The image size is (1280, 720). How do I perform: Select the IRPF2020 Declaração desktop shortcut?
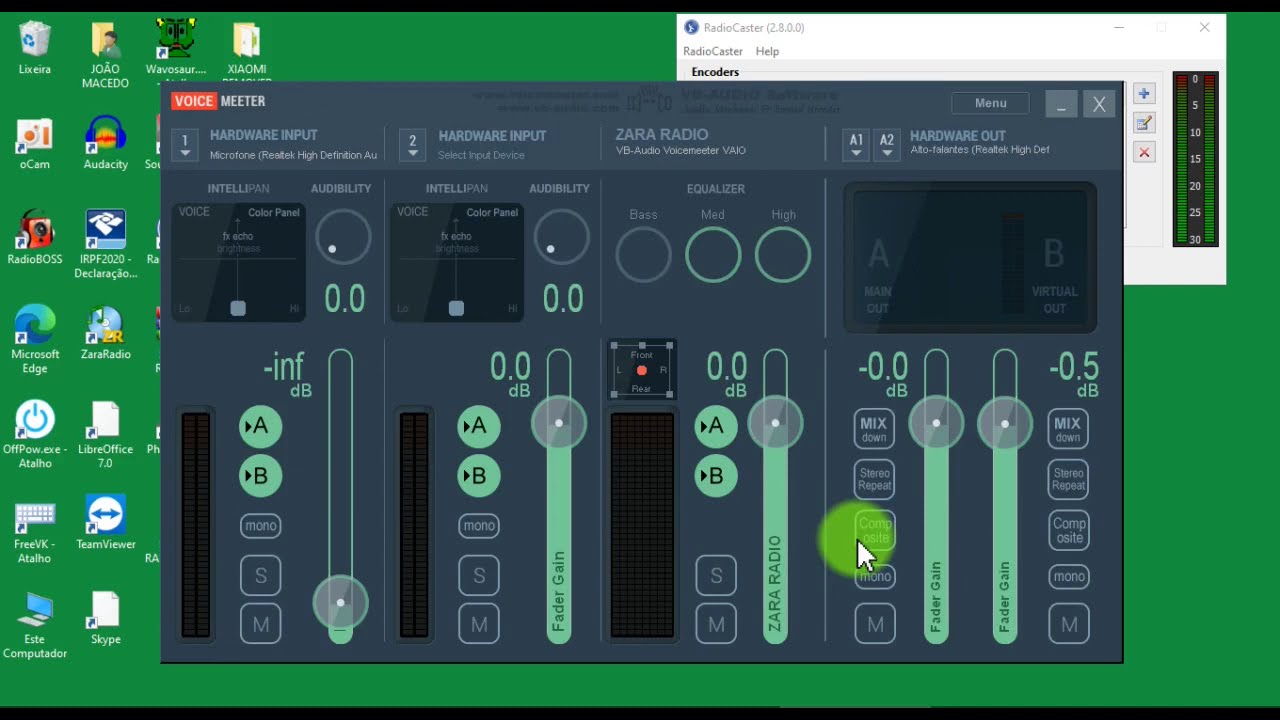105,245
